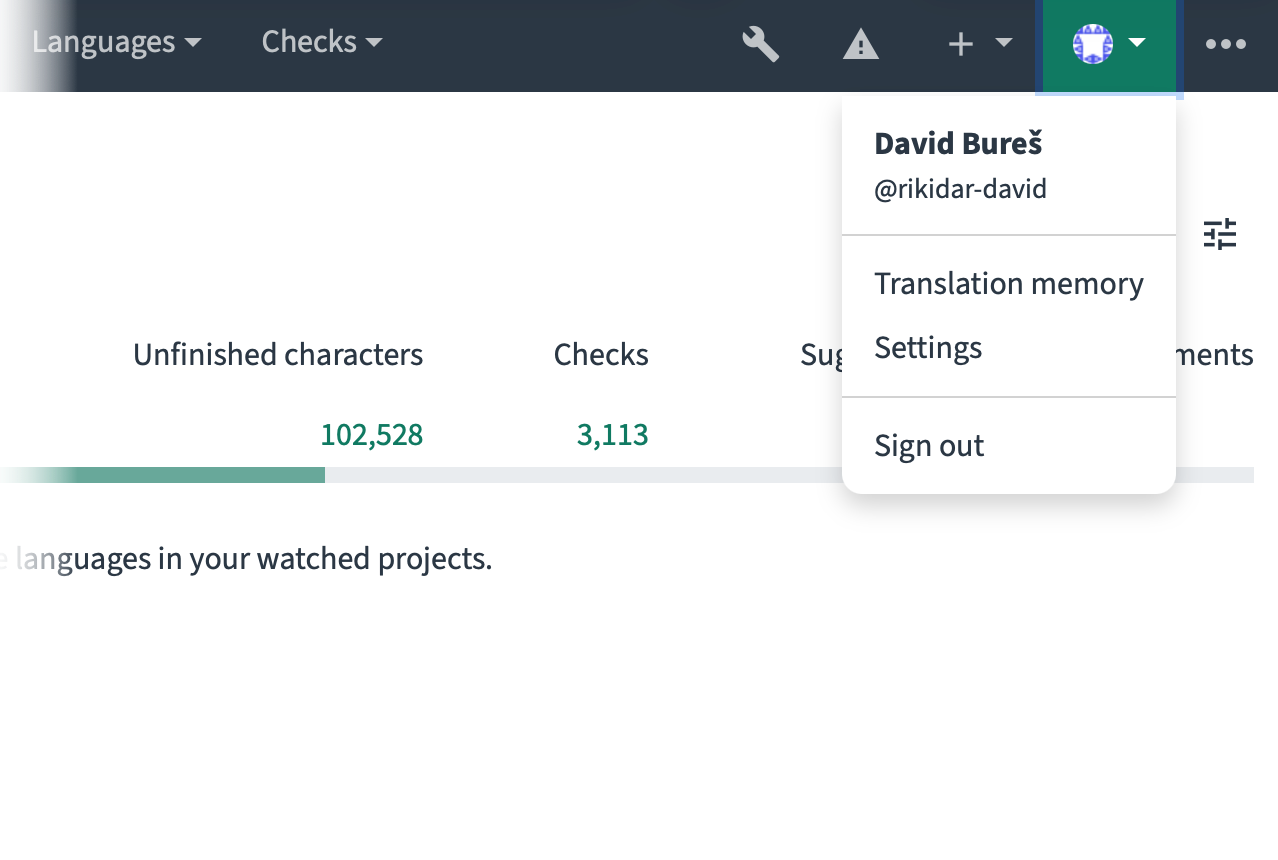This screenshot has width=1278, height=860.
Task: Expand the Languages dropdown
Action: [116, 42]
